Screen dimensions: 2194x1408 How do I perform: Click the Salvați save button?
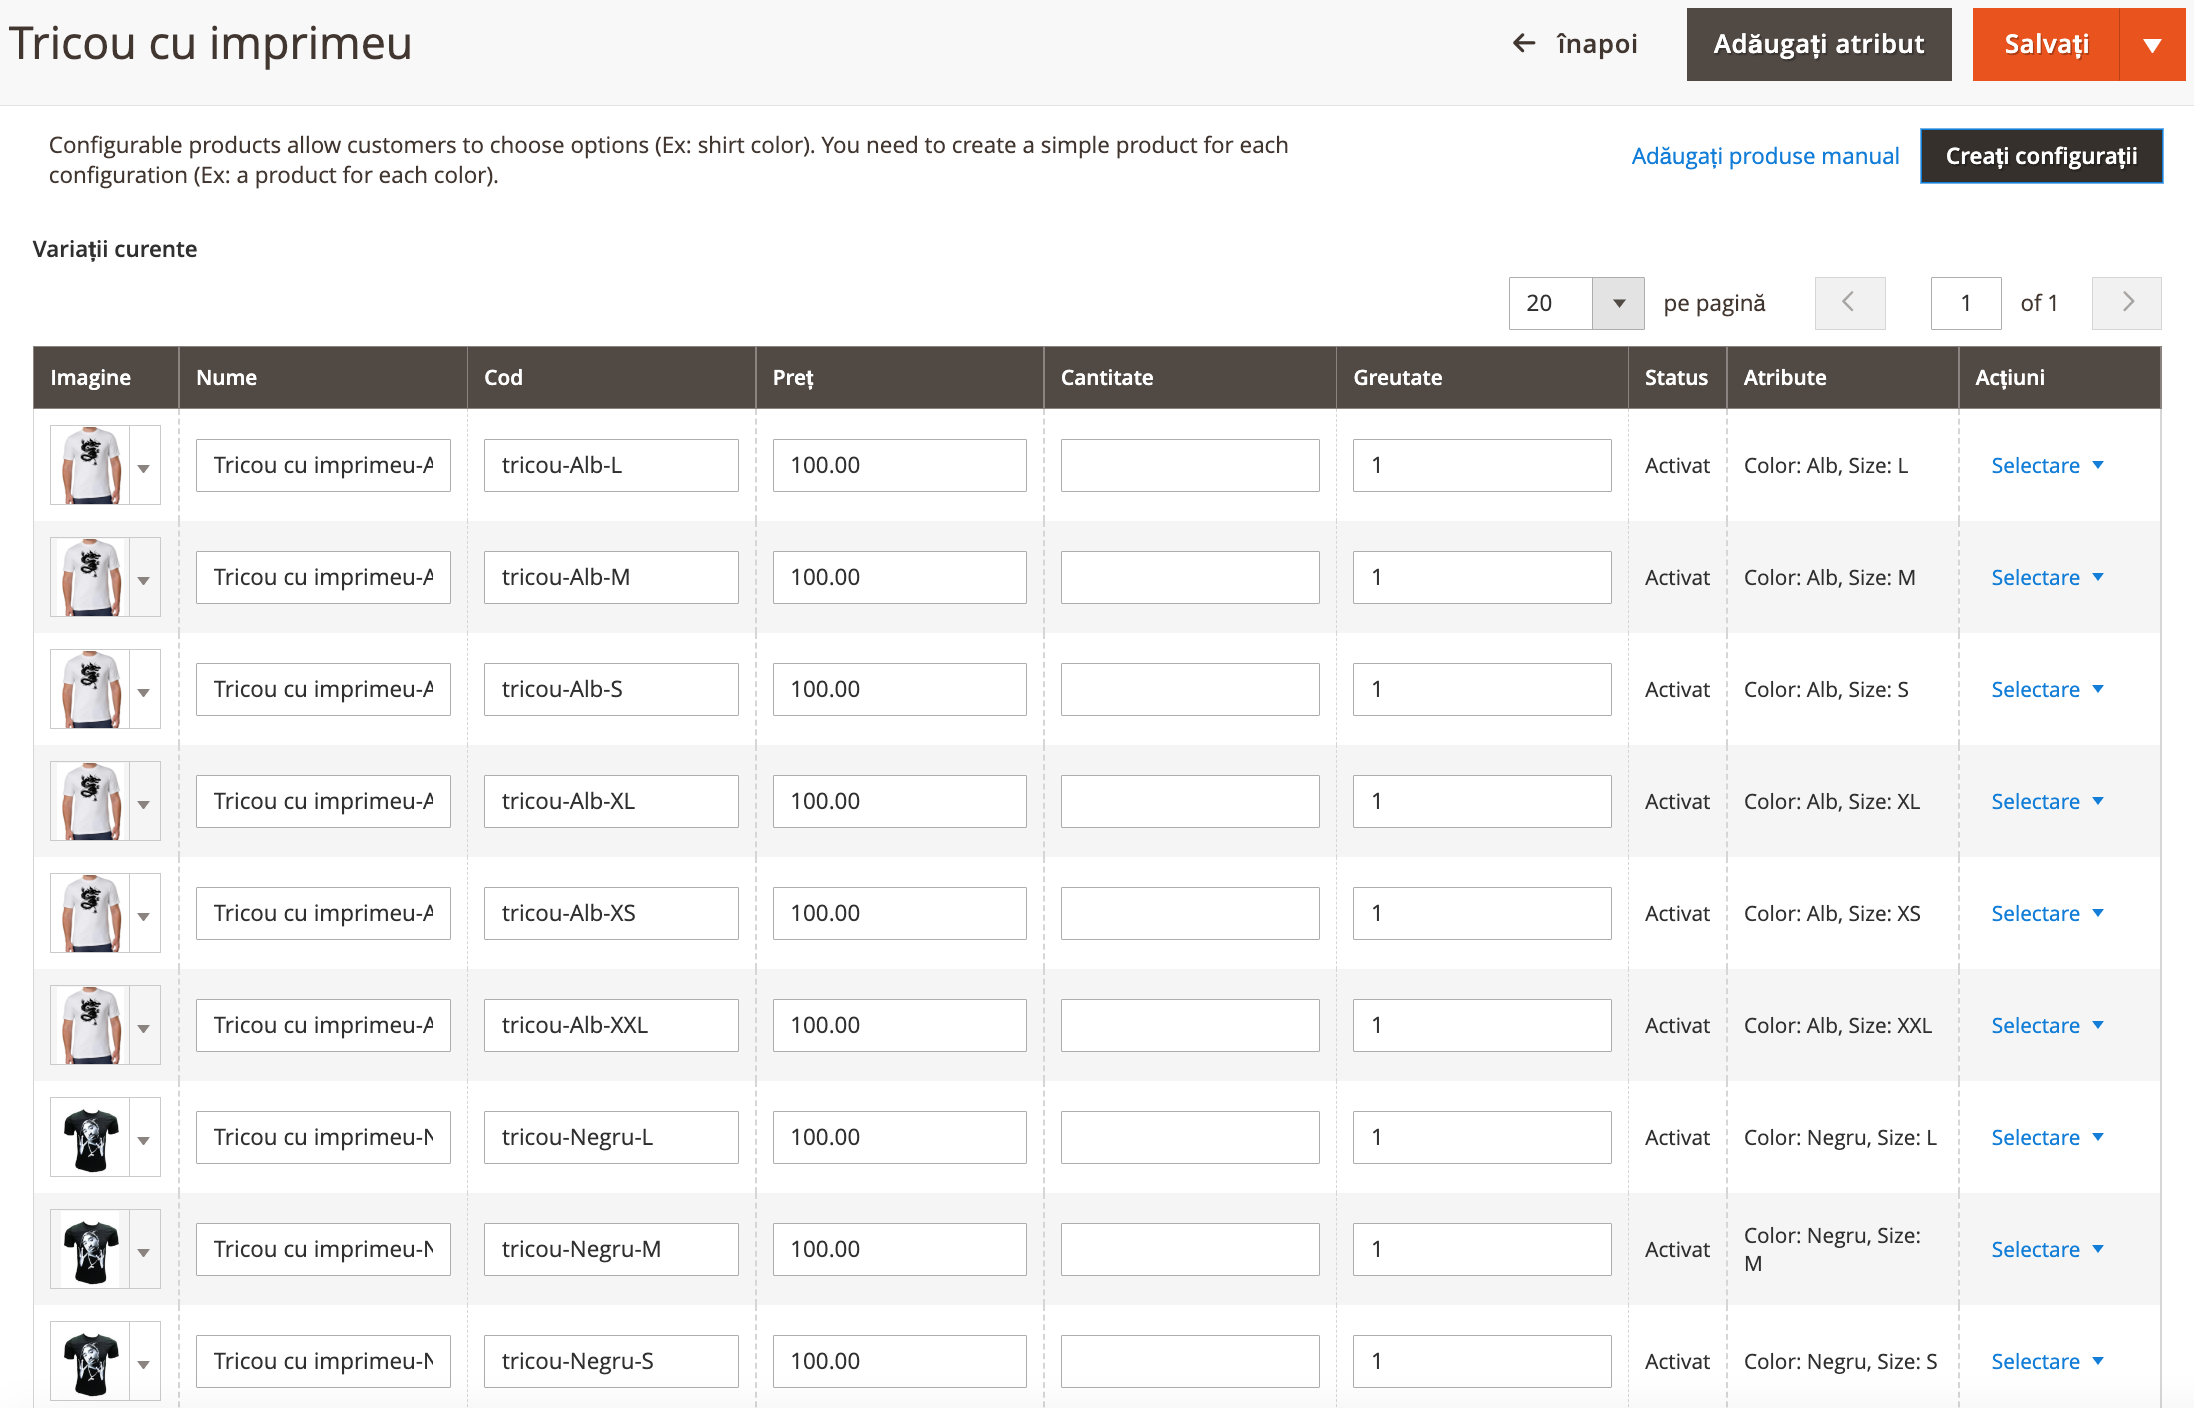(2046, 44)
